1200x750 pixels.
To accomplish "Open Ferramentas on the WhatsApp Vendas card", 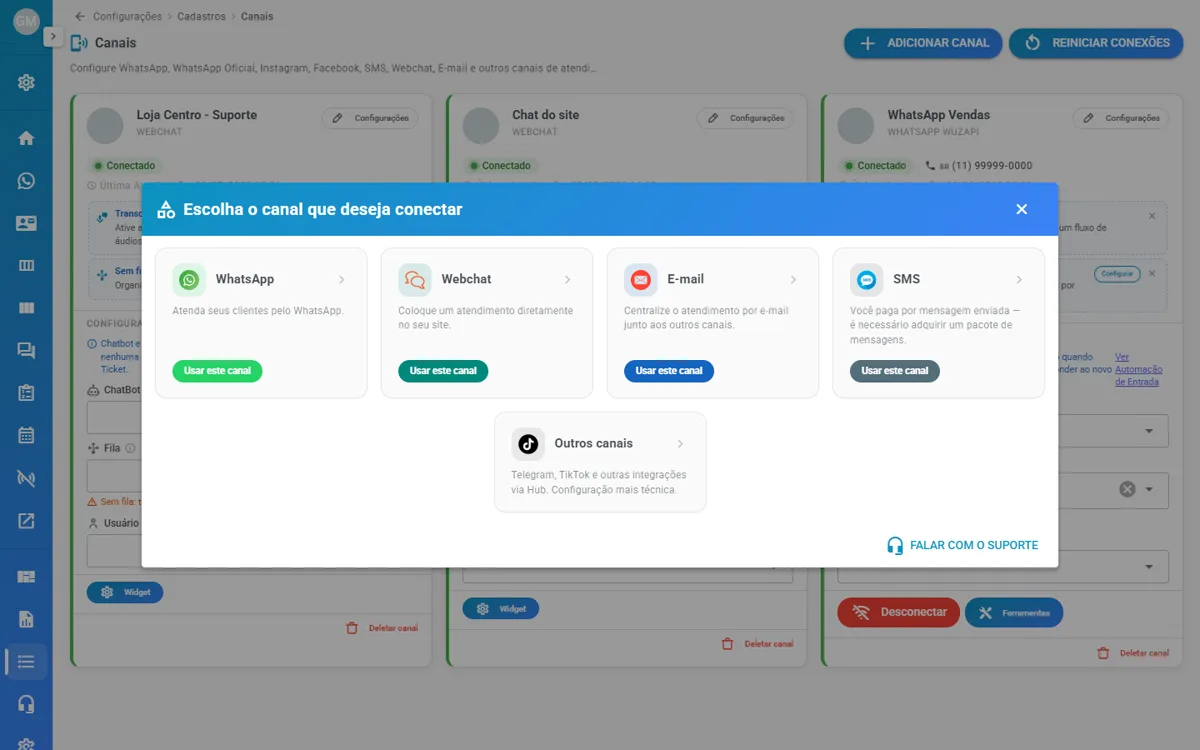I will pos(1014,612).
